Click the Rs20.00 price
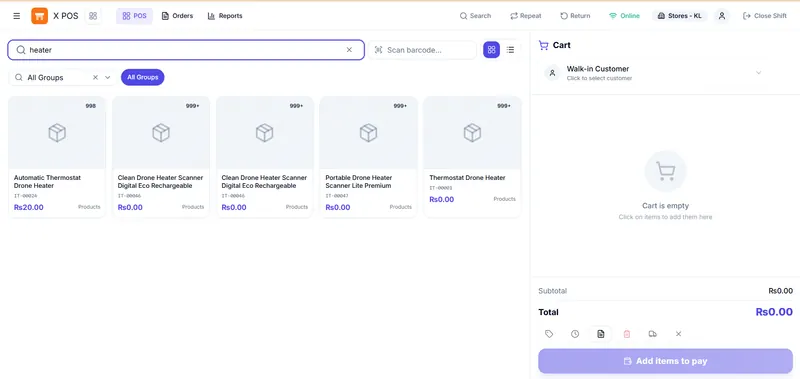800x379 pixels. click(29, 207)
